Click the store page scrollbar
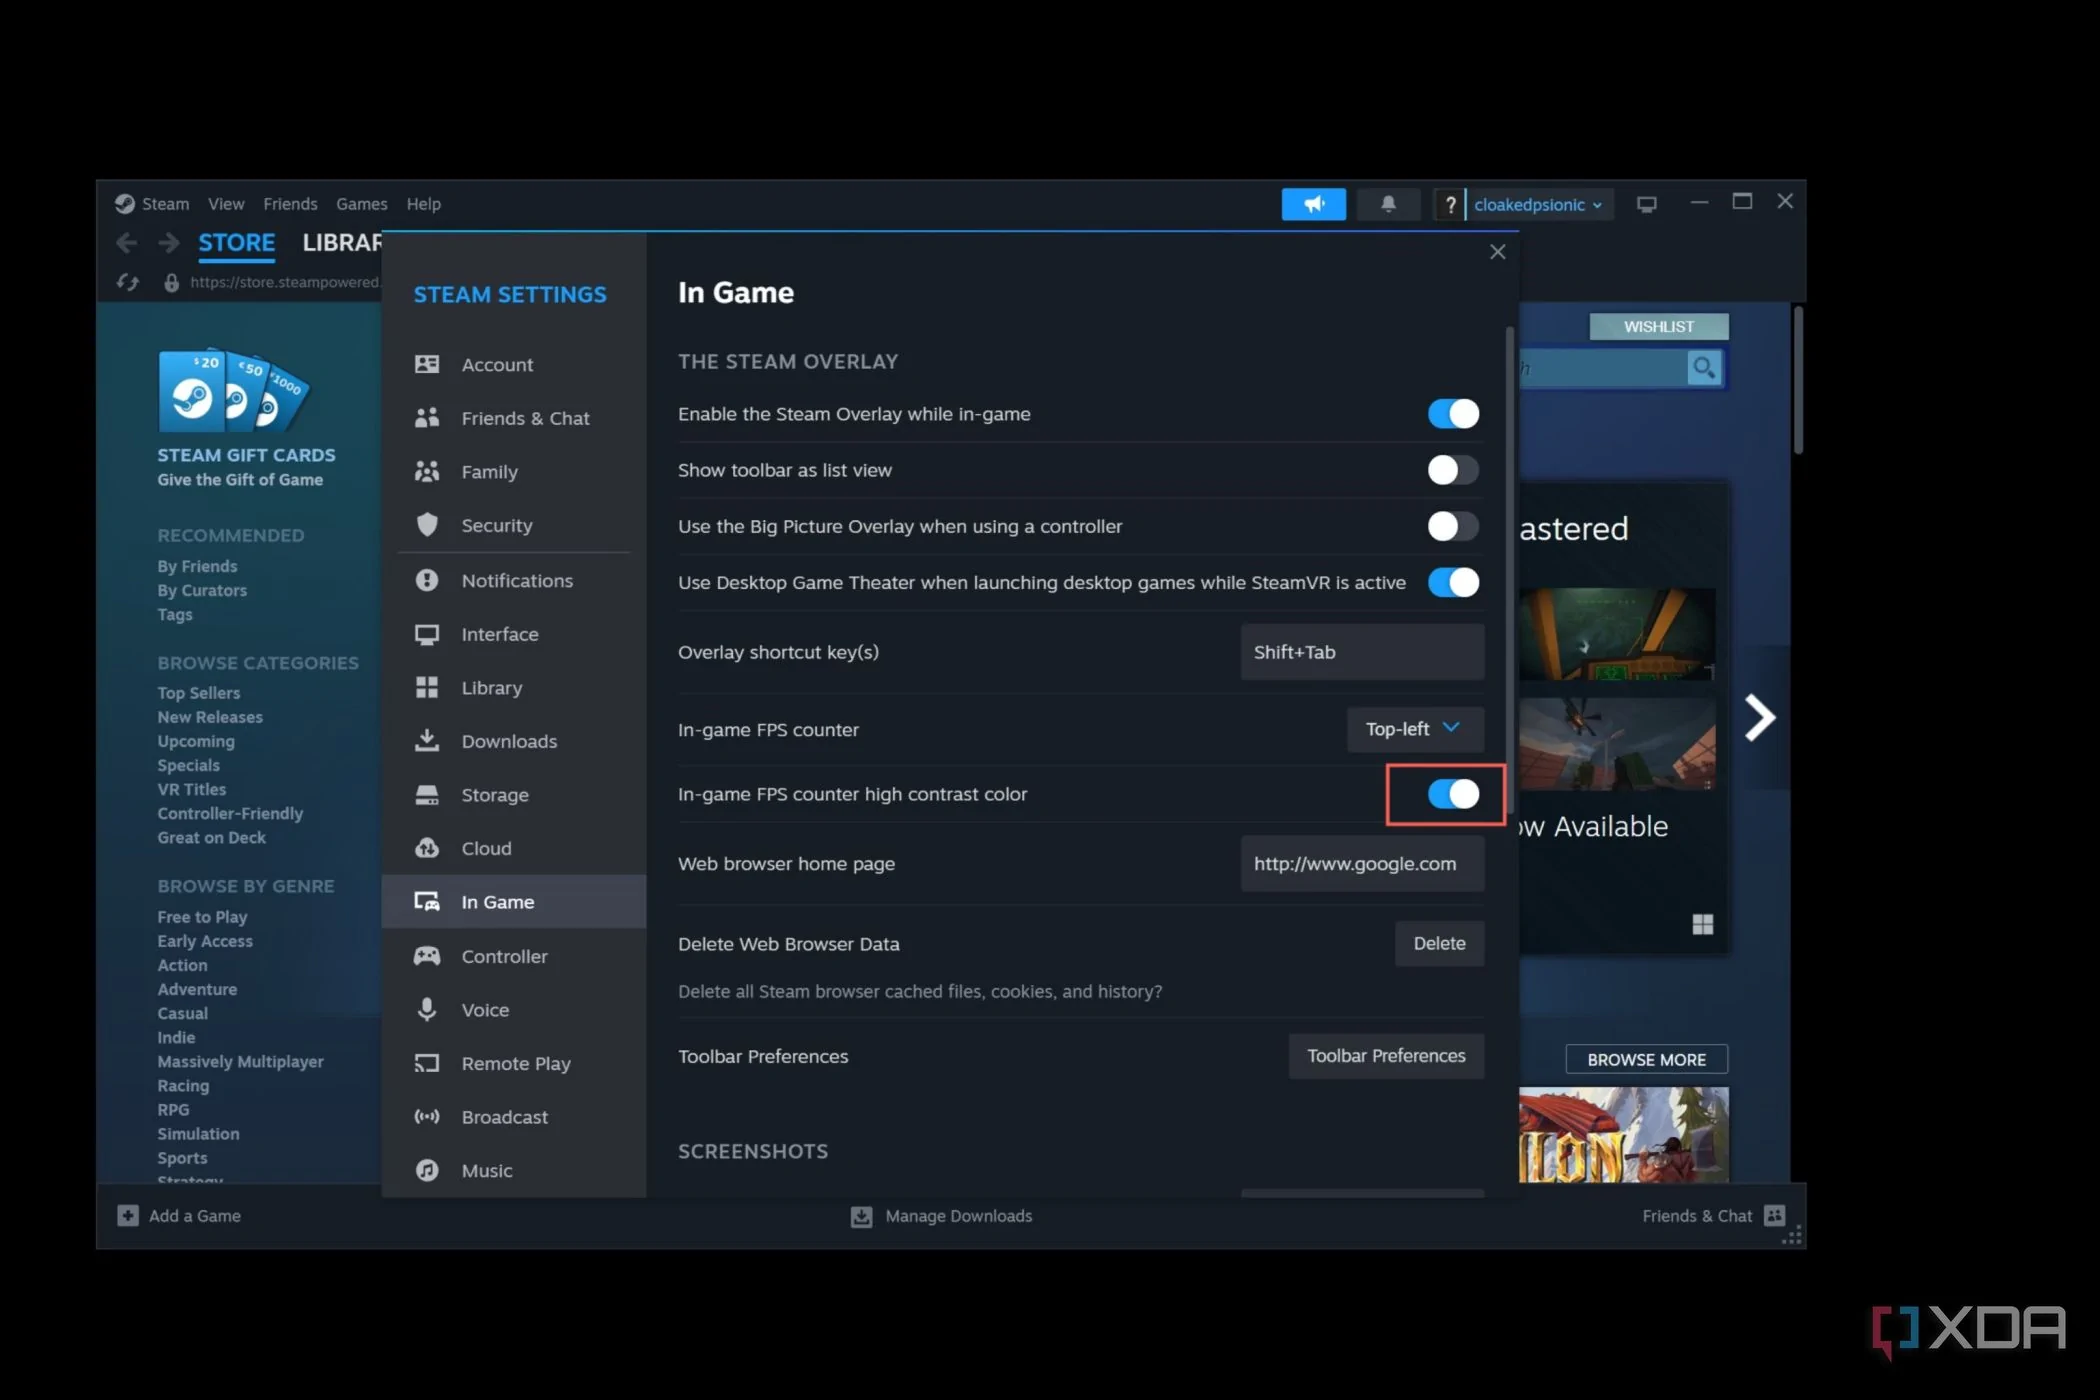The height and width of the screenshot is (1400, 2100). (1797, 381)
